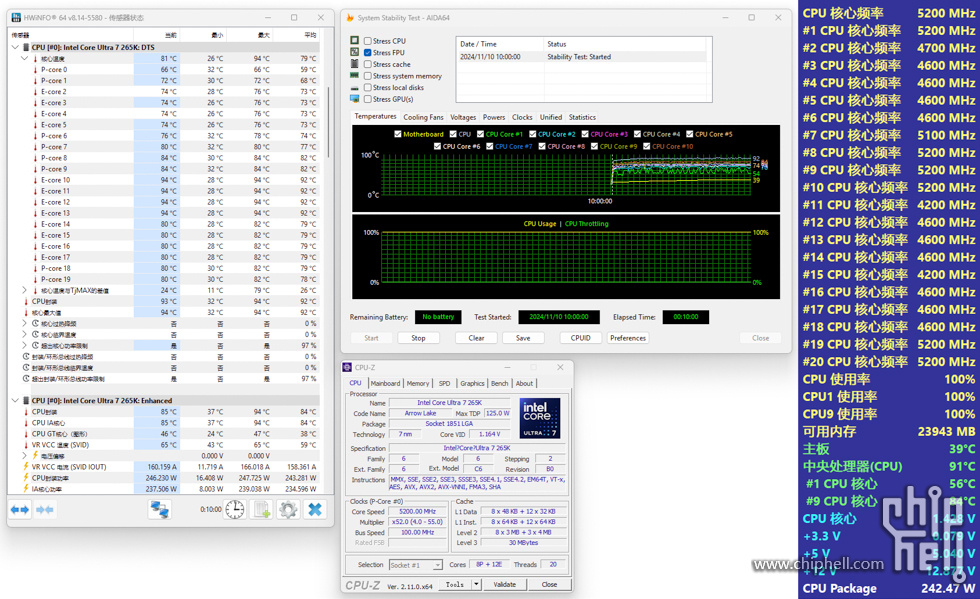
Task: Click the CPU-Z title bar app icon
Action: [348, 367]
